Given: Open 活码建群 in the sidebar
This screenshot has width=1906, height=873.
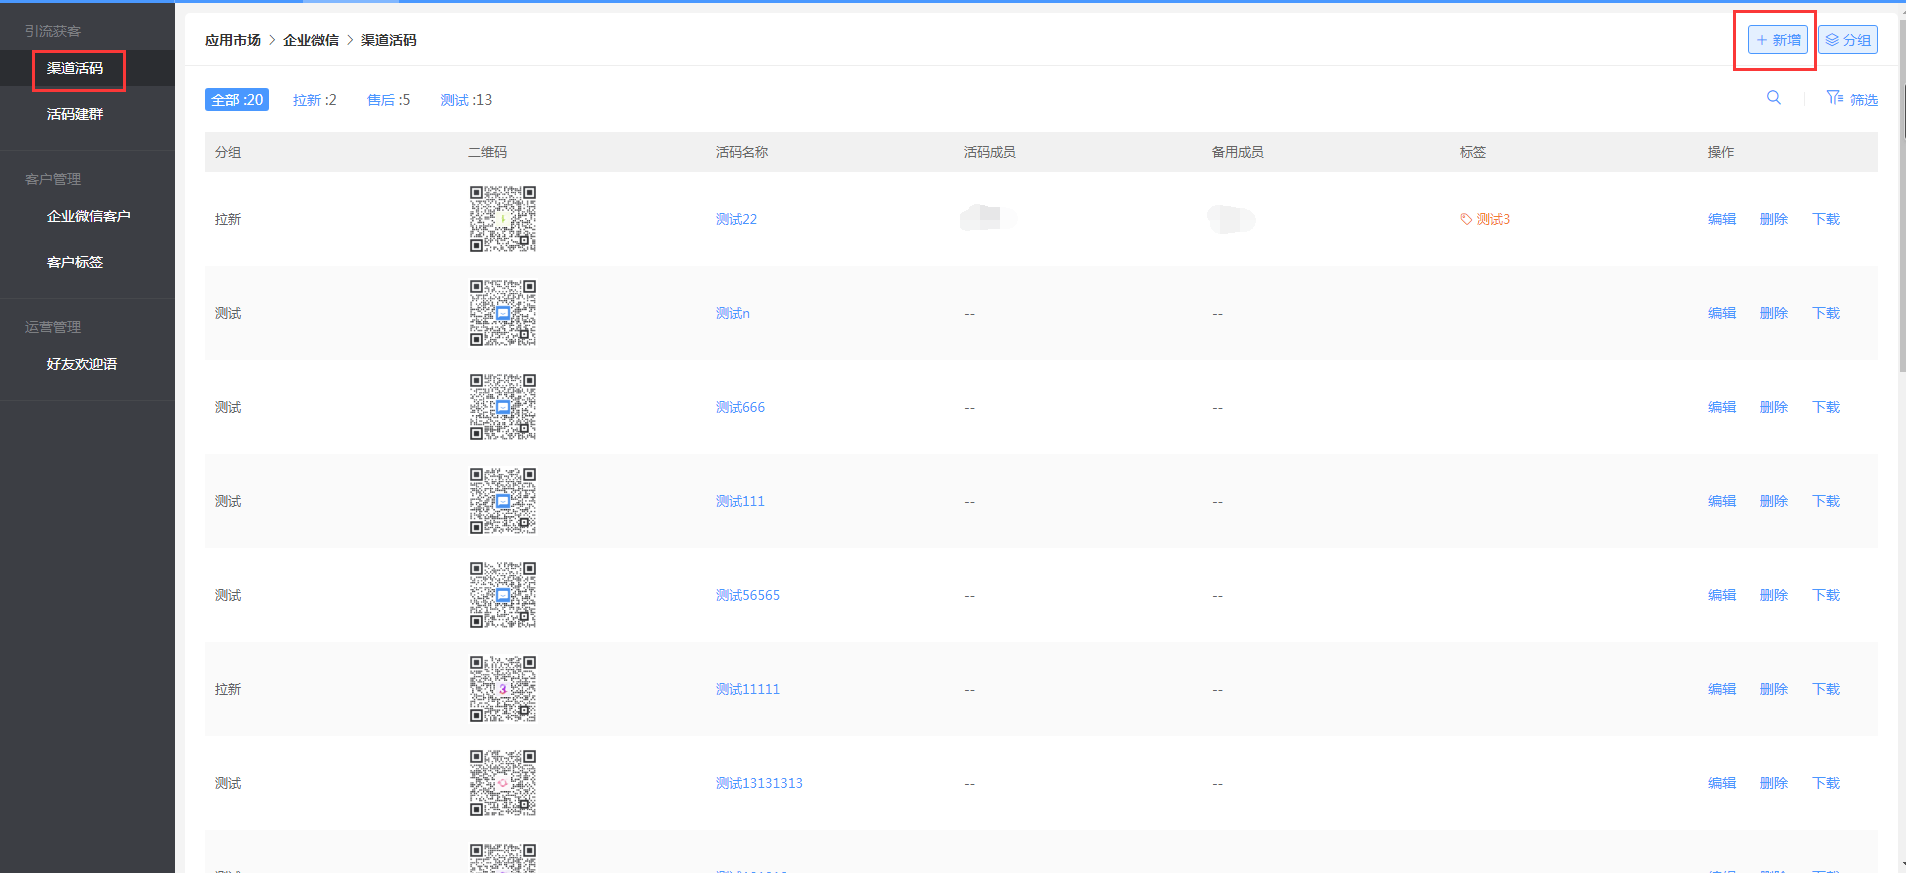Looking at the screenshot, I should pos(75,114).
